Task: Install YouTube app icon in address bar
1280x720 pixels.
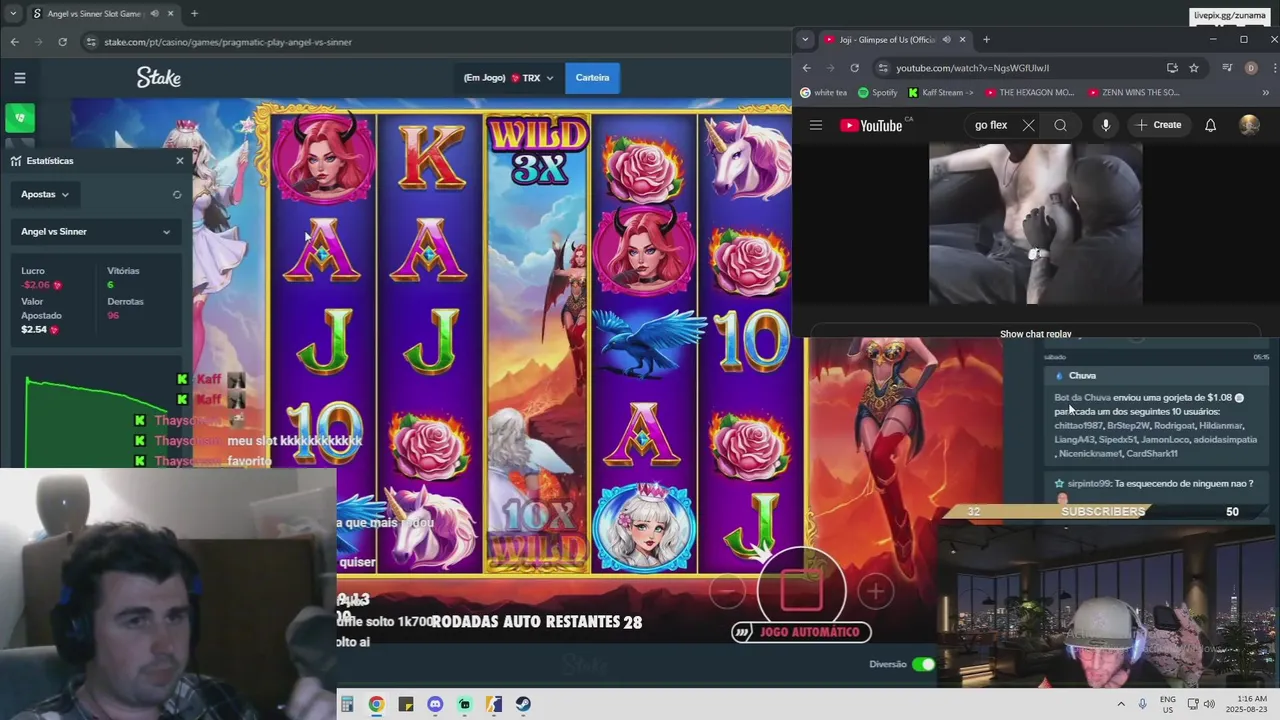Action: point(1172,68)
